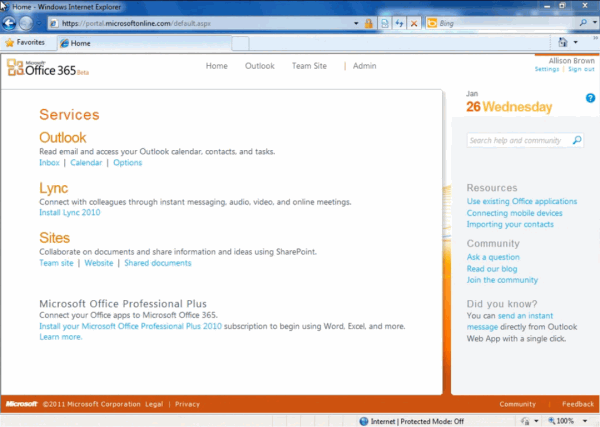The height and width of the screenshot is (427, 600).
Task: Click the Refresh page icon
Action: [x=399, y=23]
